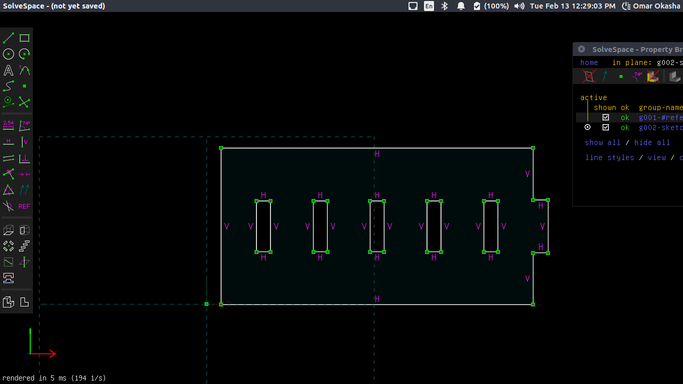Toggle shaded solid model display icon

click(674, 77)
